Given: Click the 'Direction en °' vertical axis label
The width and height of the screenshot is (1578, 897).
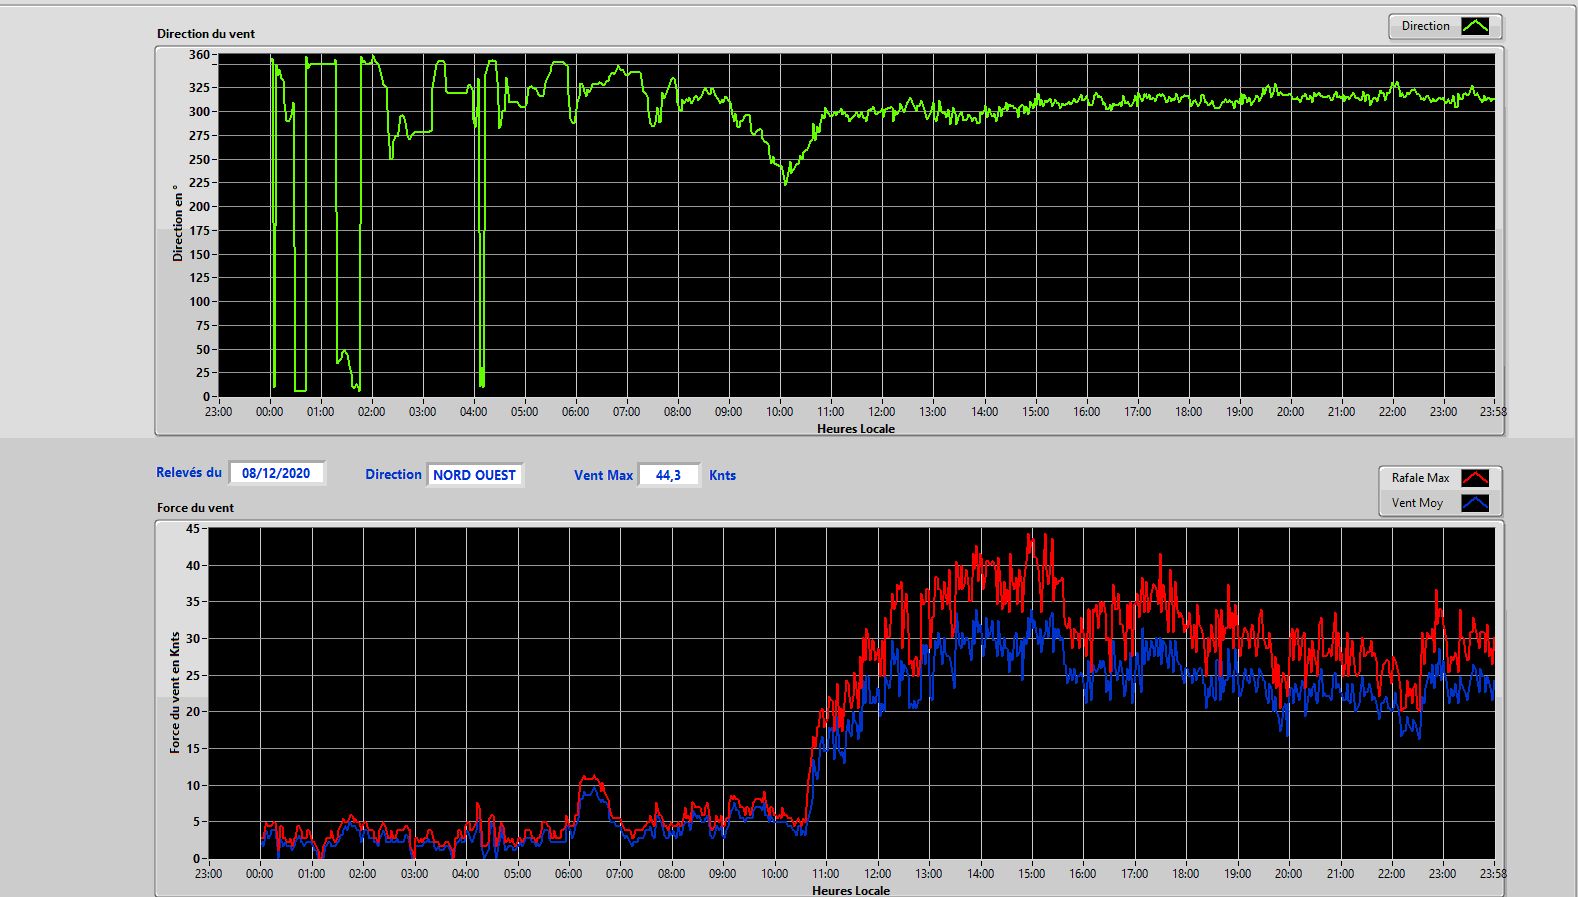Looking at the screenshot, I should pos(178,223).
